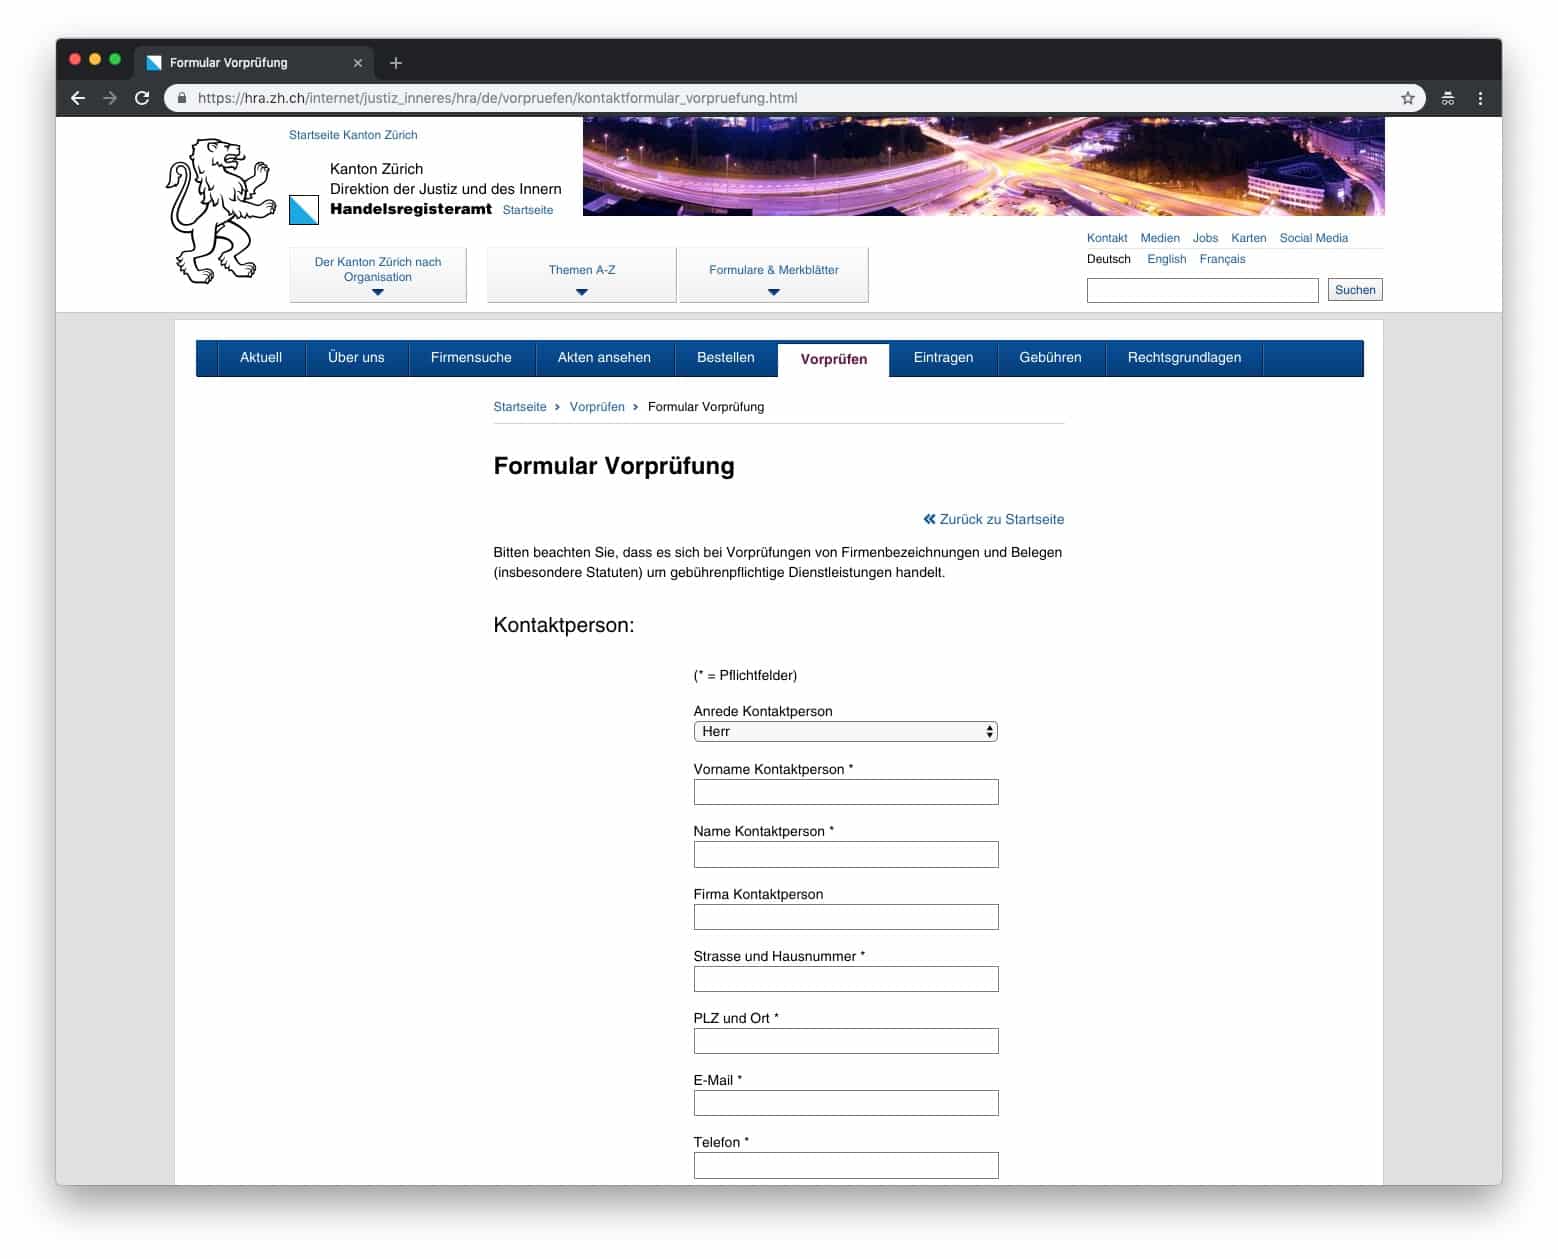Screen dimensions: 1558x1259
Task: Open the Gebühren navigation tab
Action: click(x=1050, y=358)
